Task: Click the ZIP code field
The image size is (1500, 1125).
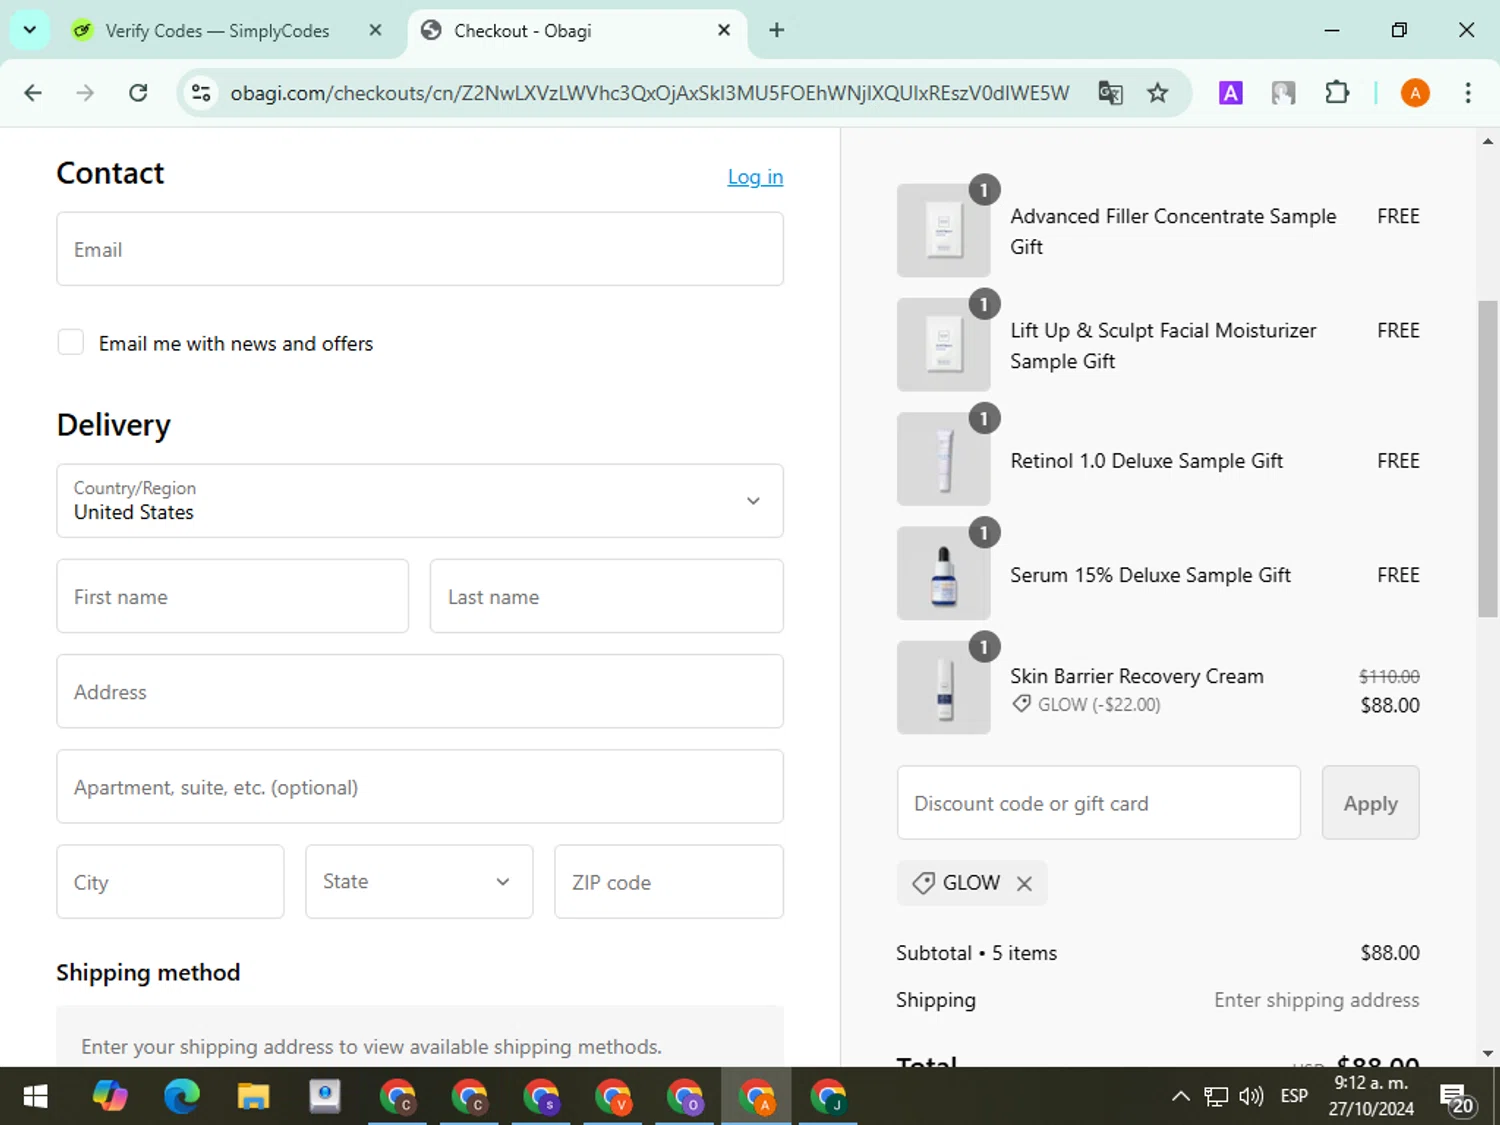Action: click(x=669, y=882)
